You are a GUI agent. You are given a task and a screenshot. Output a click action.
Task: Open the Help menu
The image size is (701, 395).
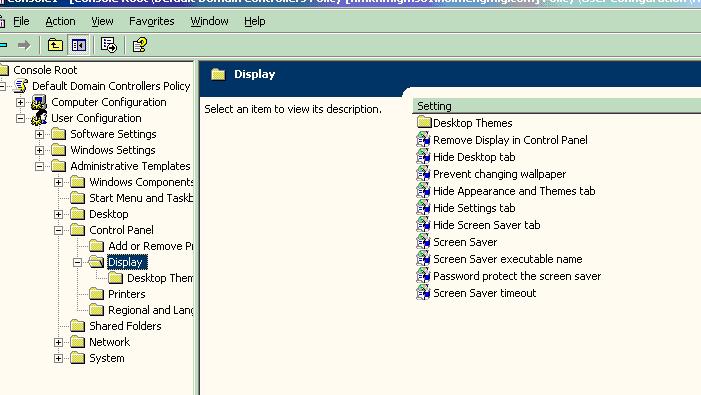pos(254,21)
